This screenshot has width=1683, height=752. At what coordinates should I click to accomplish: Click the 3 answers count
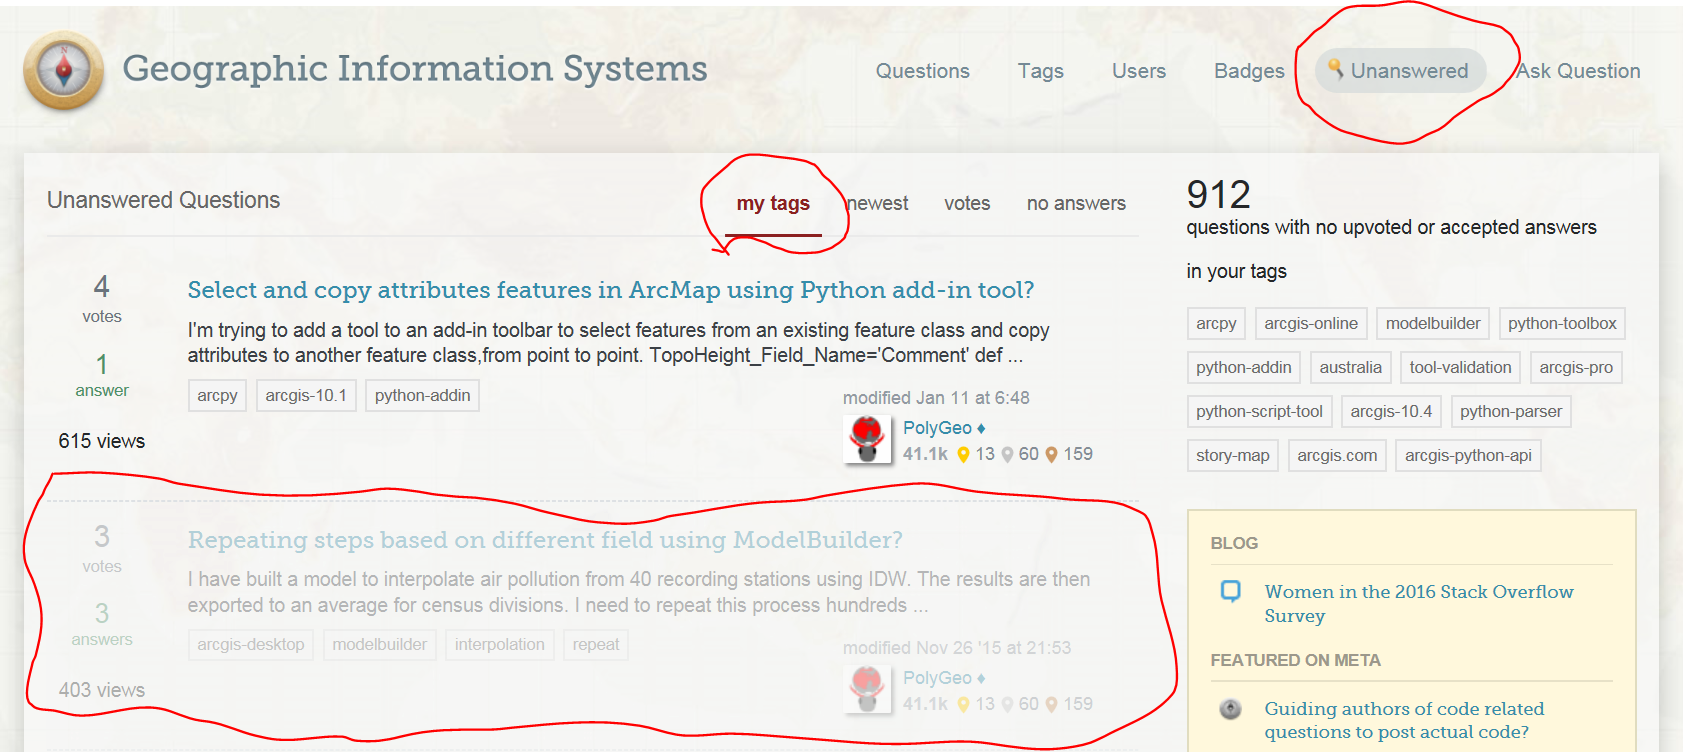102,624
